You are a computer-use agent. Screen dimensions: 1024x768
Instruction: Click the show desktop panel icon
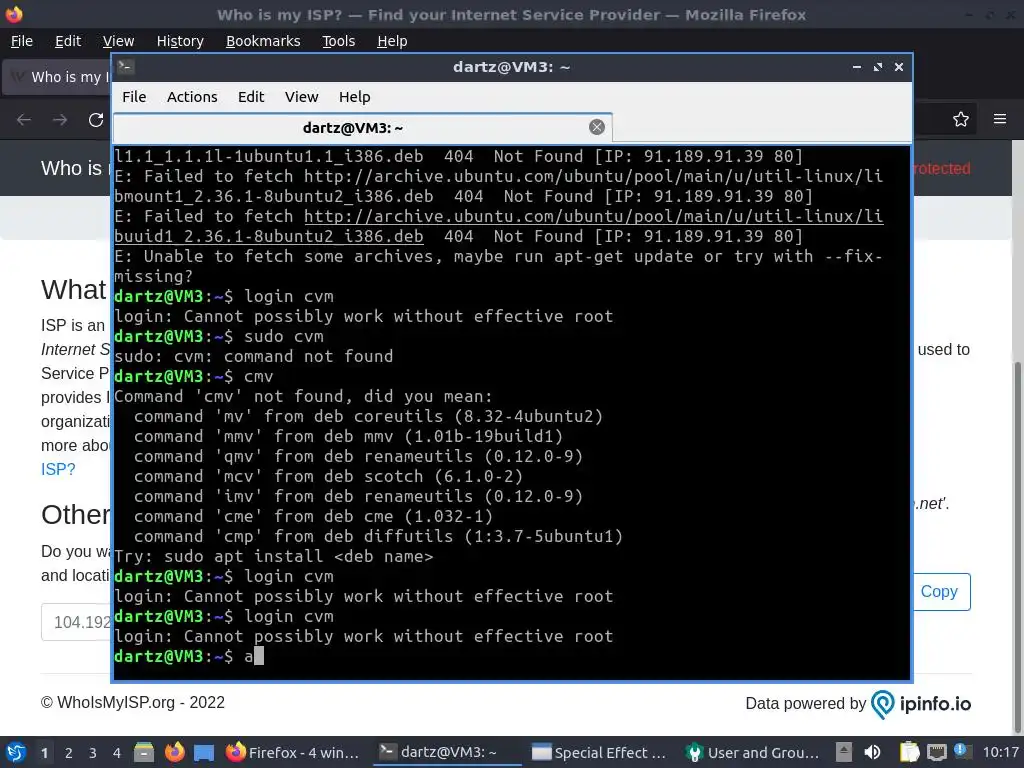tap(204, 753)
